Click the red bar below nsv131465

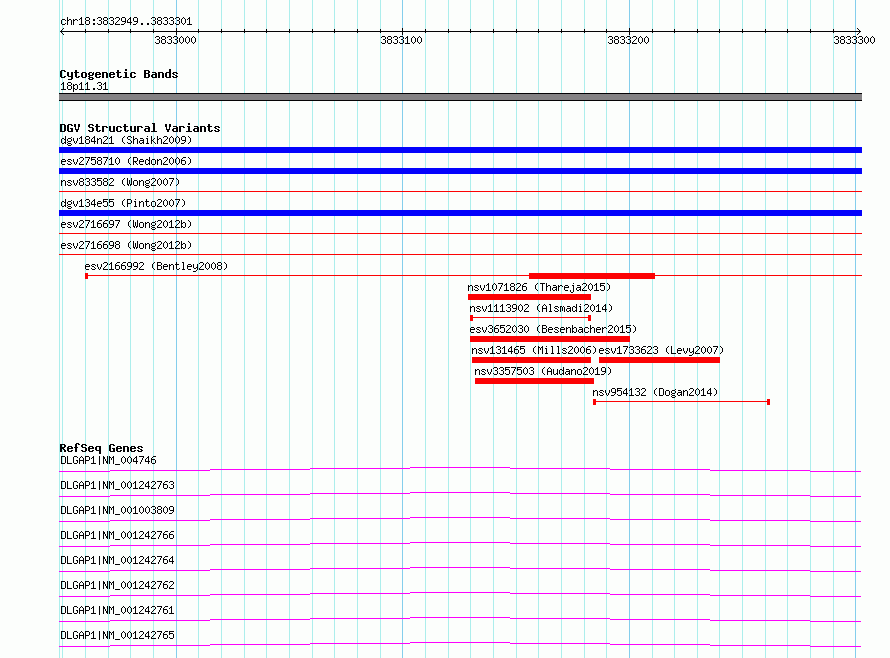[532, 360]
